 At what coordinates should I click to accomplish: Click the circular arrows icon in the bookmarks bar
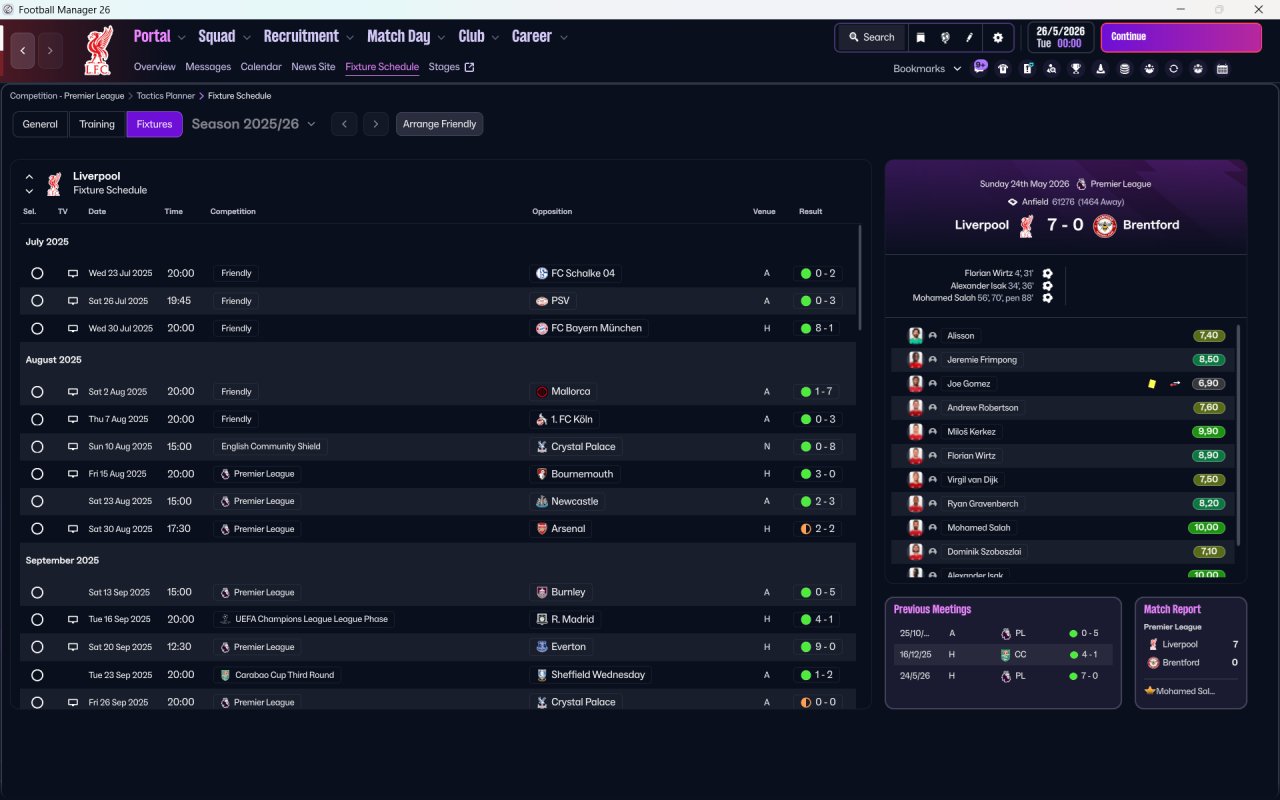click(1174, 69)
